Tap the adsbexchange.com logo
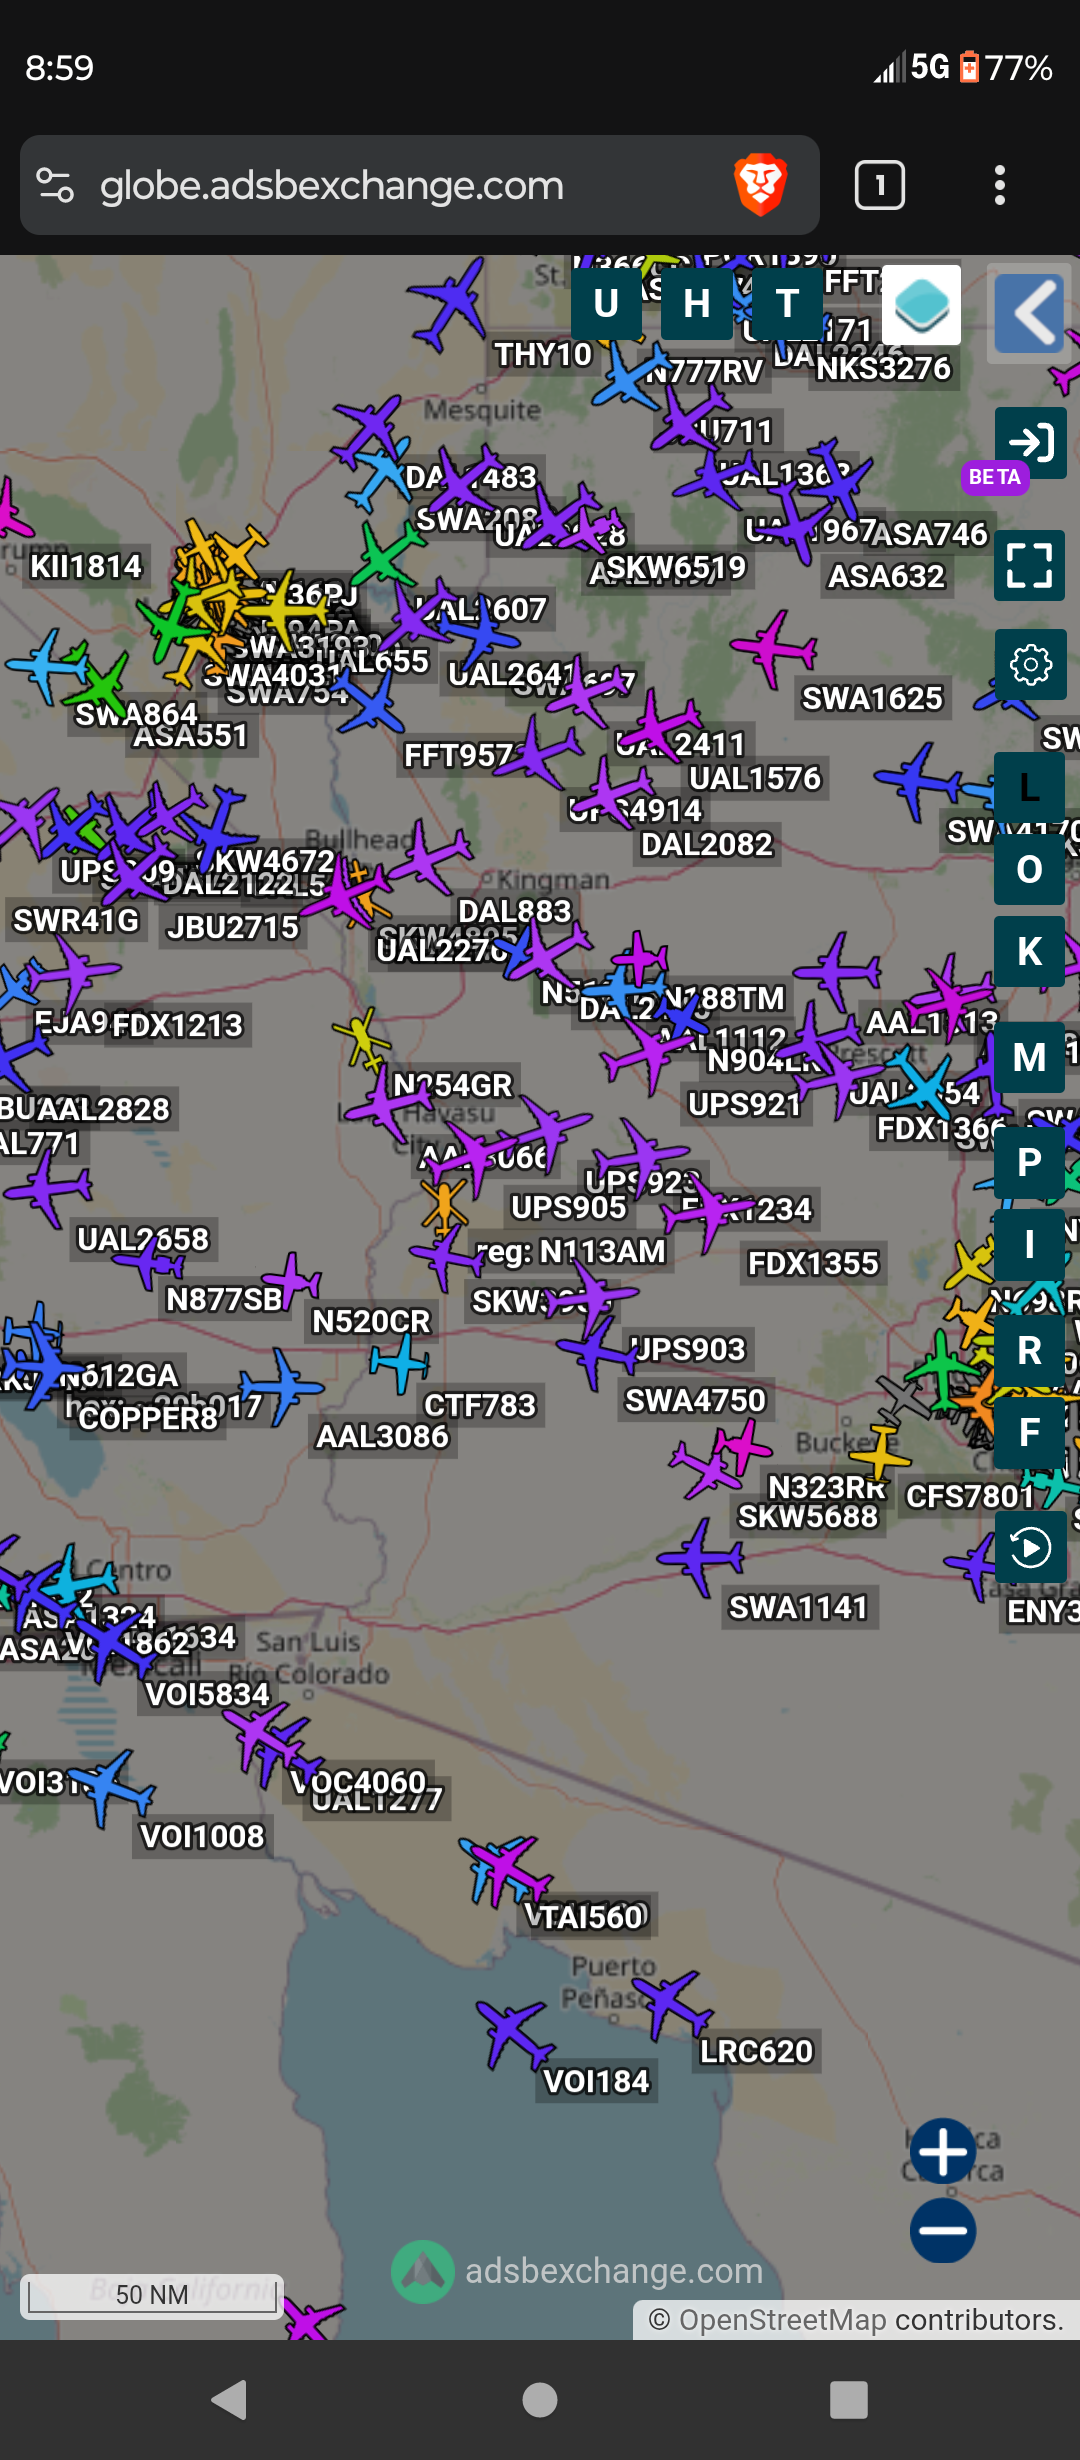The height and width of the screenshot is (2460, 1080). click(578, 2271)
